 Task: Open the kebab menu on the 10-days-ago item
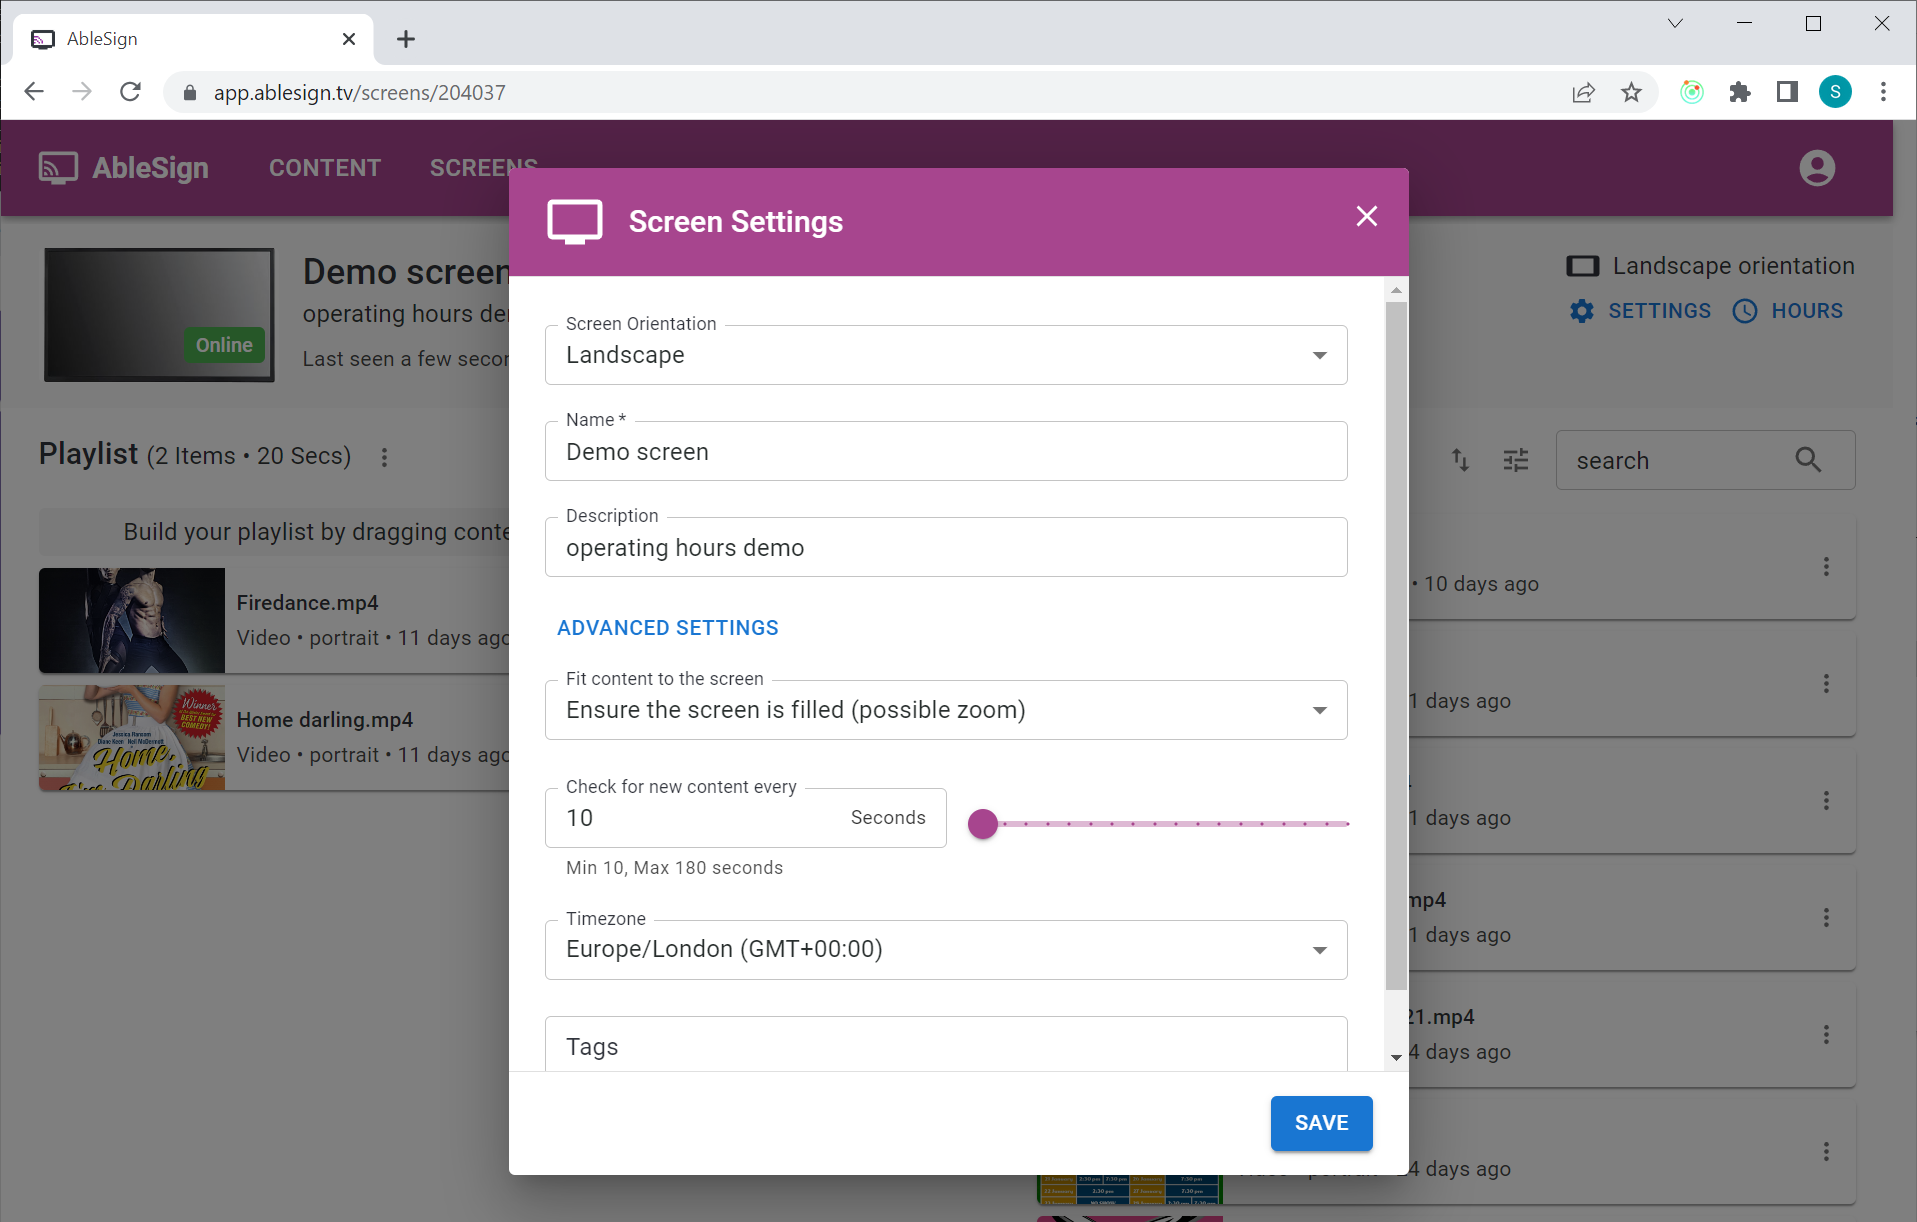point(1826,566)
